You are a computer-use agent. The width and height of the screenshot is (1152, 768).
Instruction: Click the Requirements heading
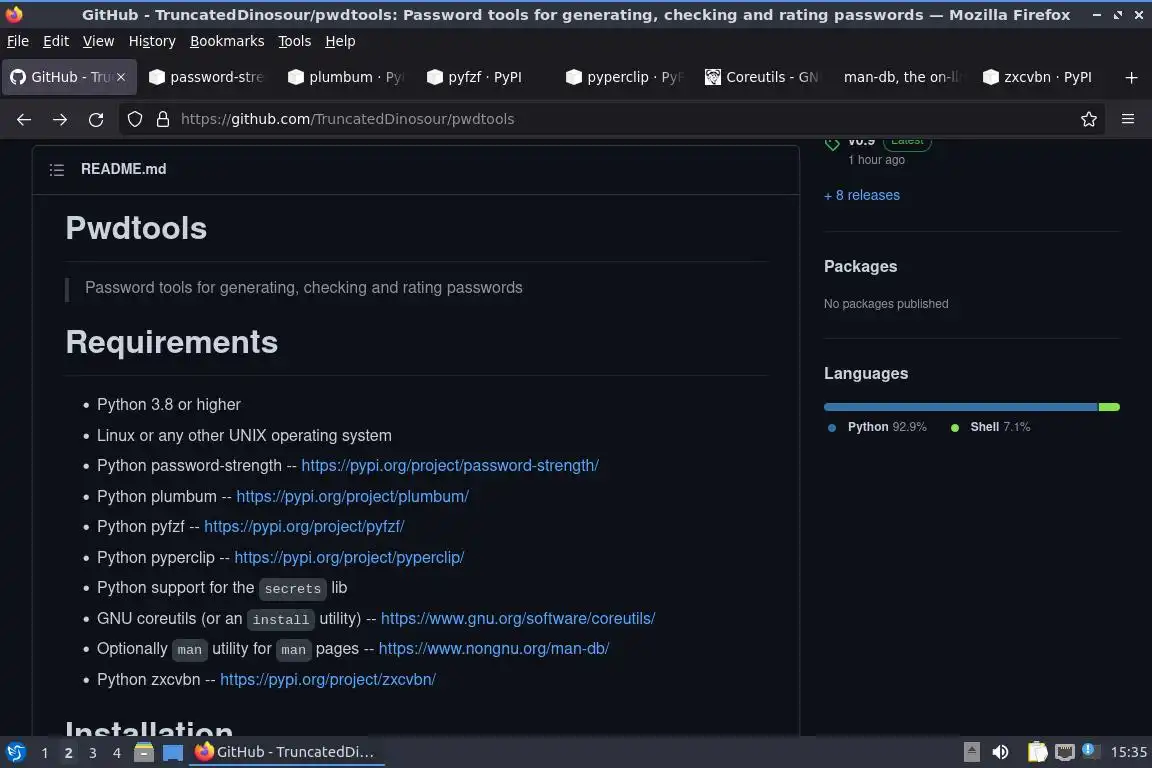point(172,342)
